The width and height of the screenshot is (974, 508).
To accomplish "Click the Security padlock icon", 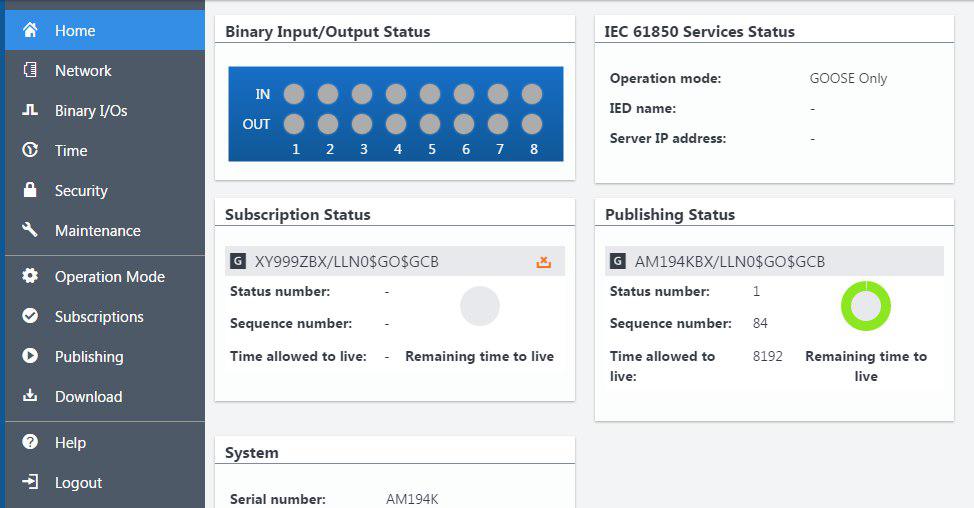I will 30,190.
